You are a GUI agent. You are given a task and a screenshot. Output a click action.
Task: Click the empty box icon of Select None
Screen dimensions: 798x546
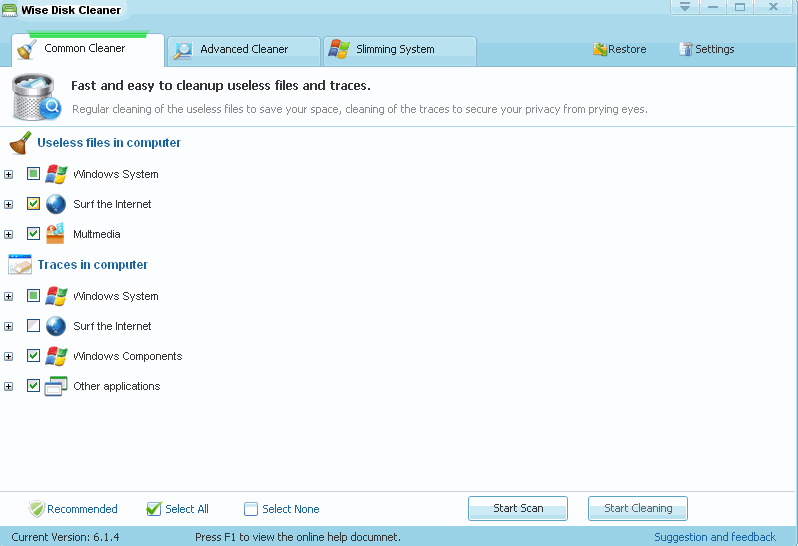click(x=251, y=509)
